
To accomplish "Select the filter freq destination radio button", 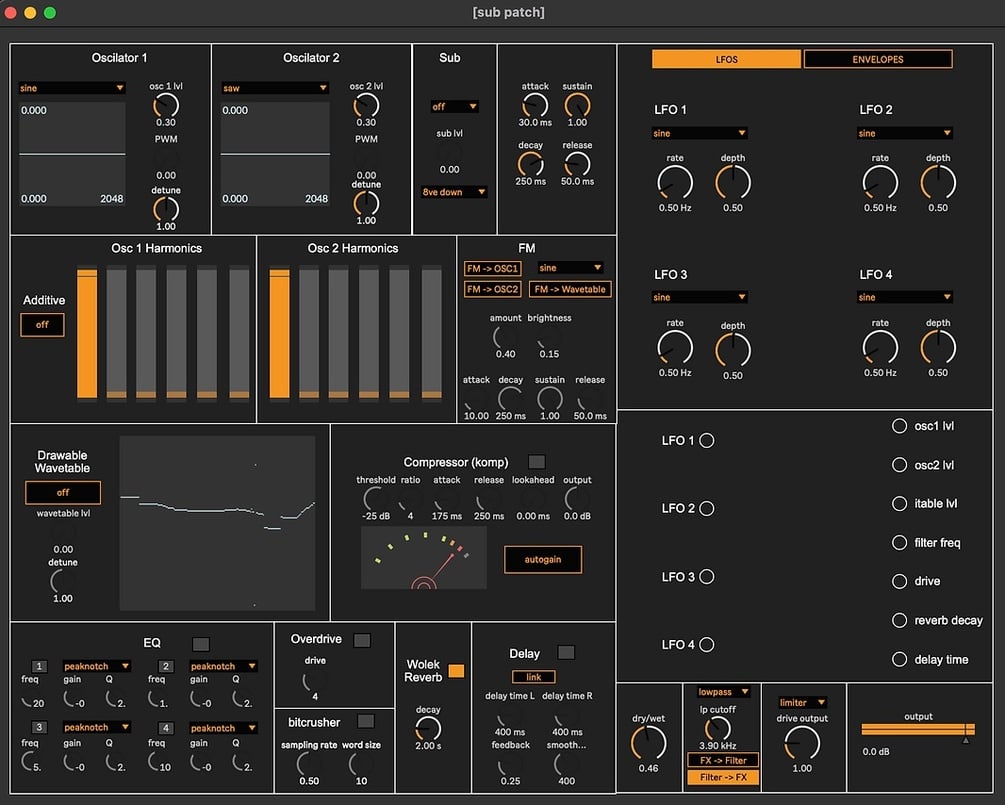I will point(900,543).
